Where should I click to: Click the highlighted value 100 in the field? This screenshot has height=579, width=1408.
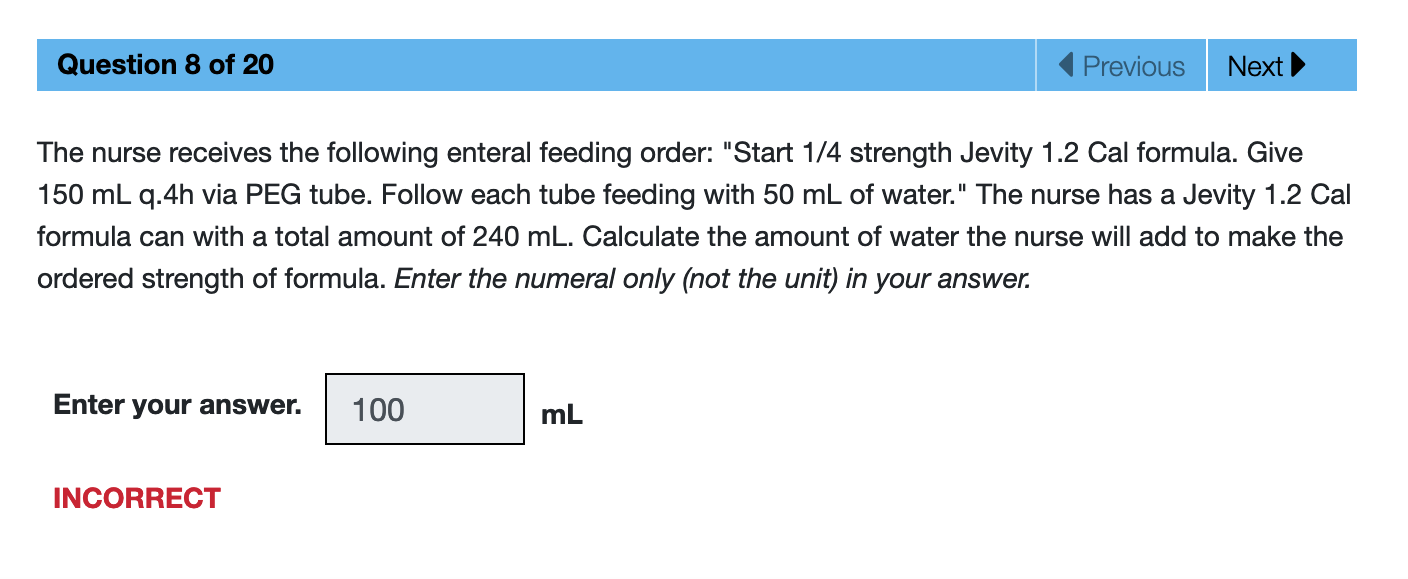(x=377, y=409)
